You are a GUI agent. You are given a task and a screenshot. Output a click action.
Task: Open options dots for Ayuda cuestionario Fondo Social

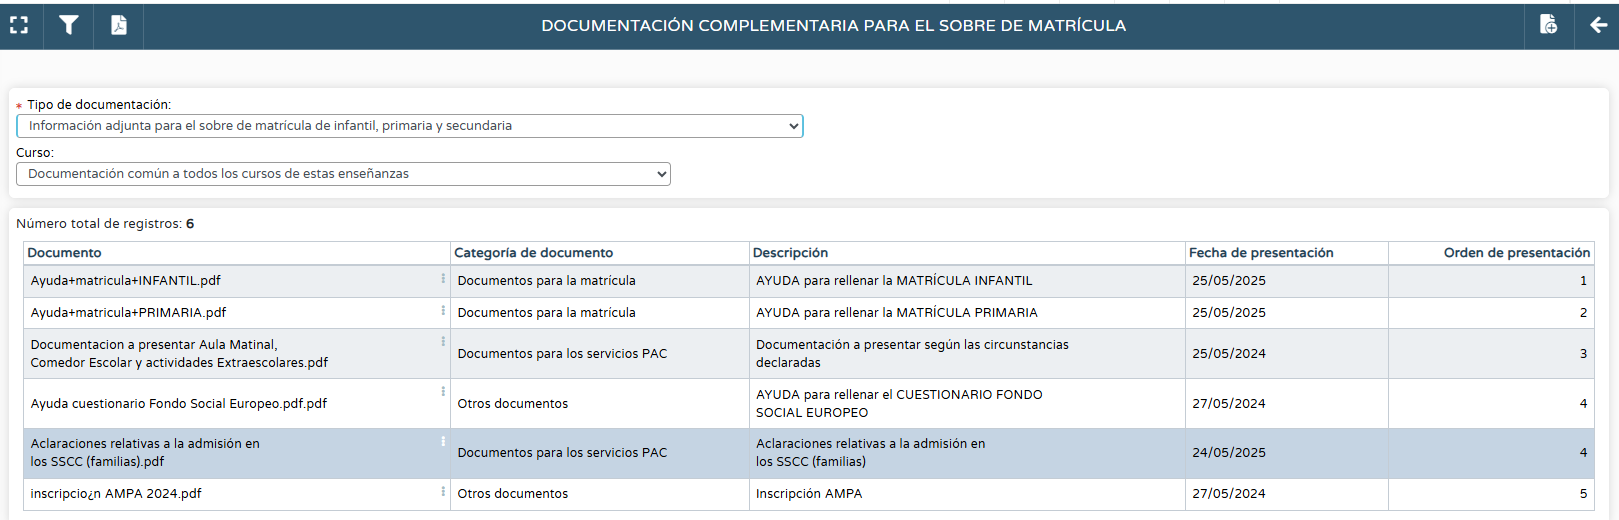coord(443,392)
